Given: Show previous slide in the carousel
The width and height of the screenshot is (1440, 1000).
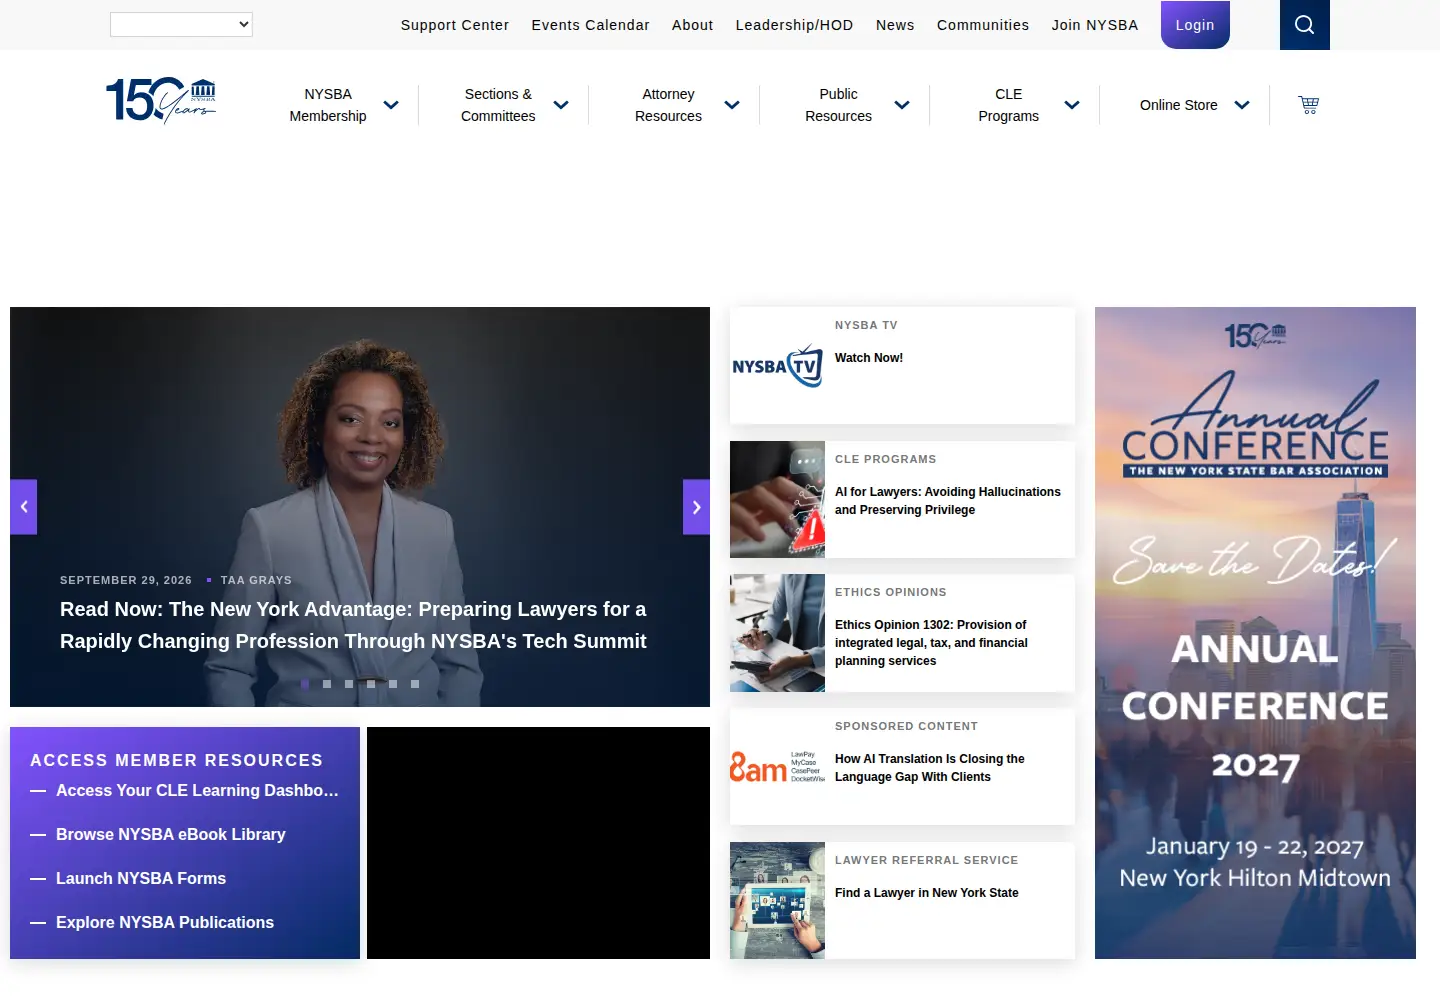Looking at the screenshot, I should coord(24,507).
